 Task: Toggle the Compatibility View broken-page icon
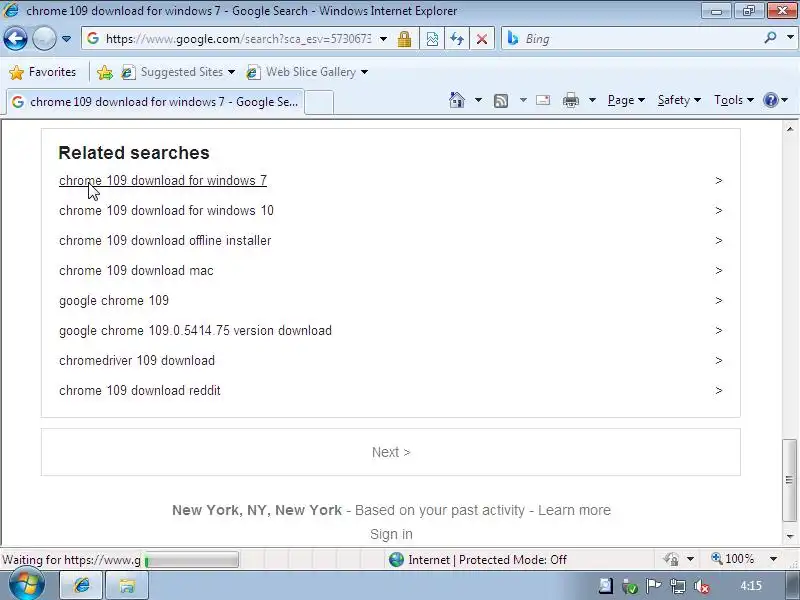tap(432, 39)
